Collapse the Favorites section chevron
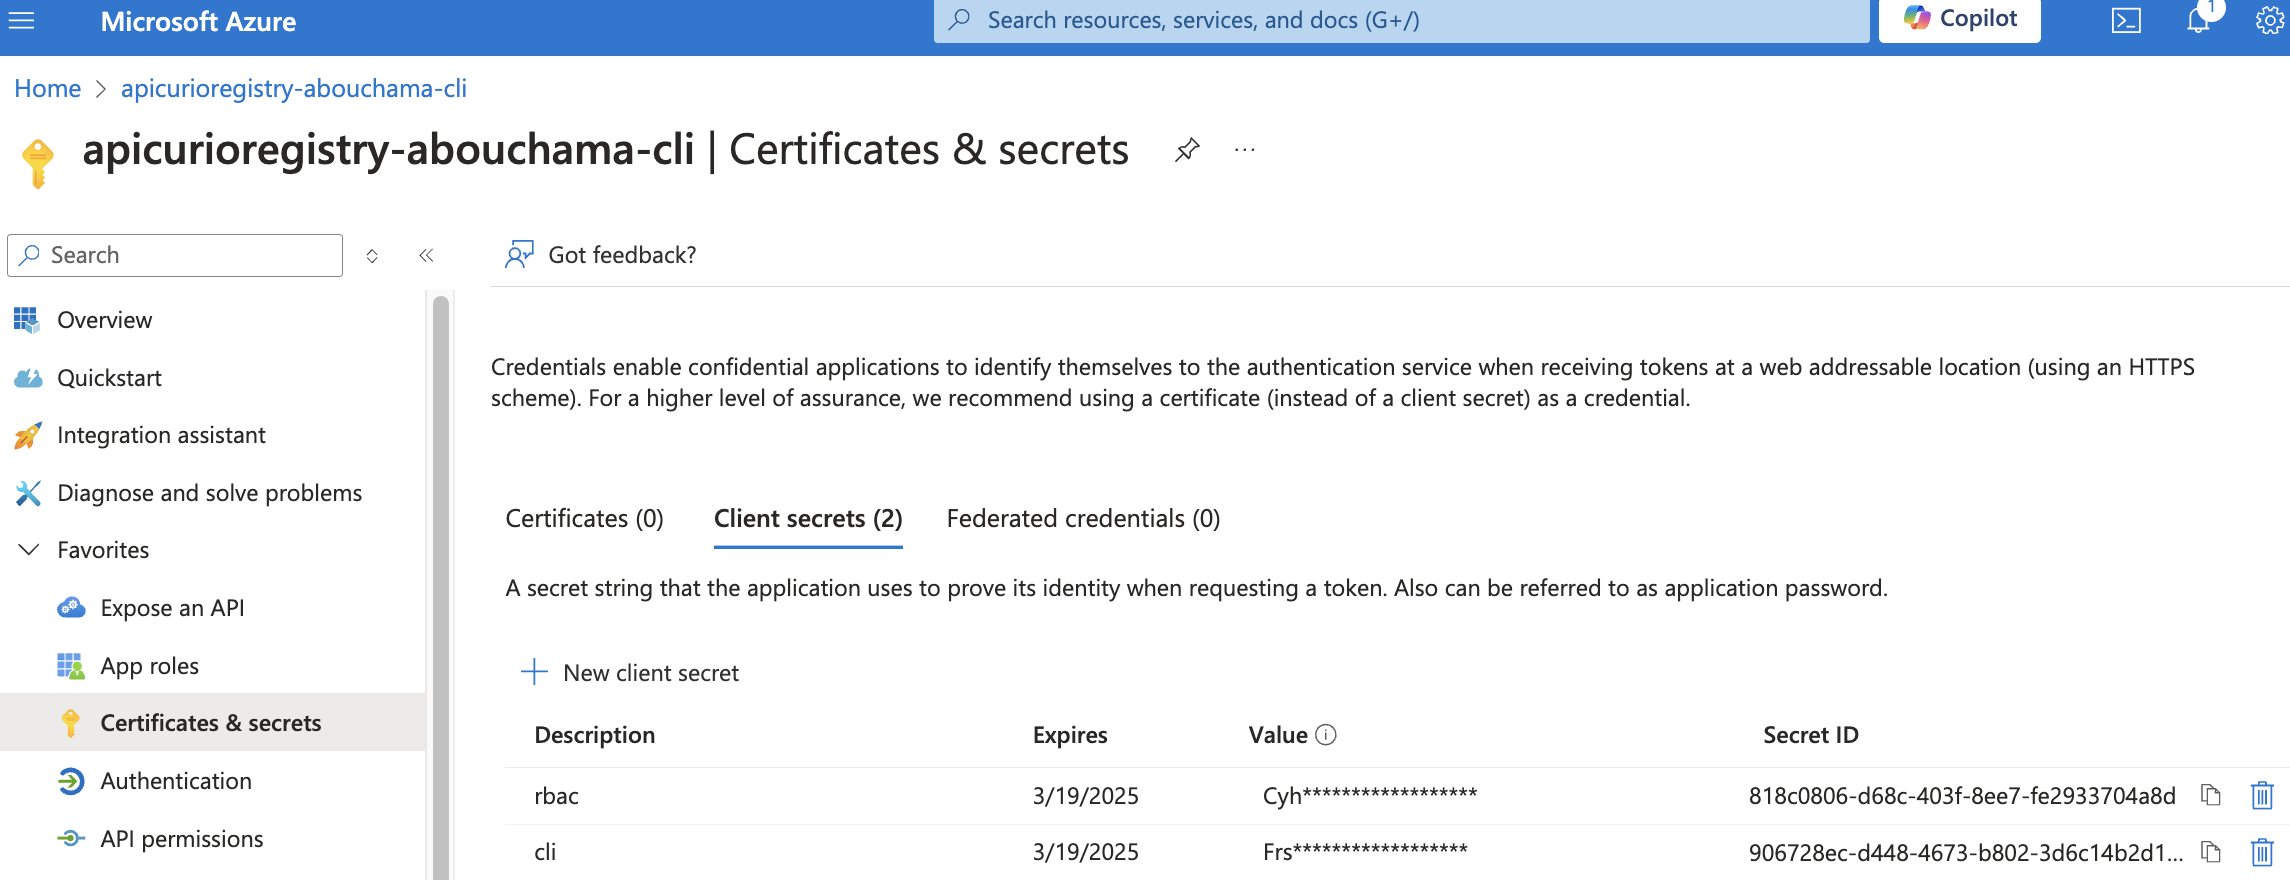Image resolution: width=2290 pixels, height=880 pixels. point(29,550)
